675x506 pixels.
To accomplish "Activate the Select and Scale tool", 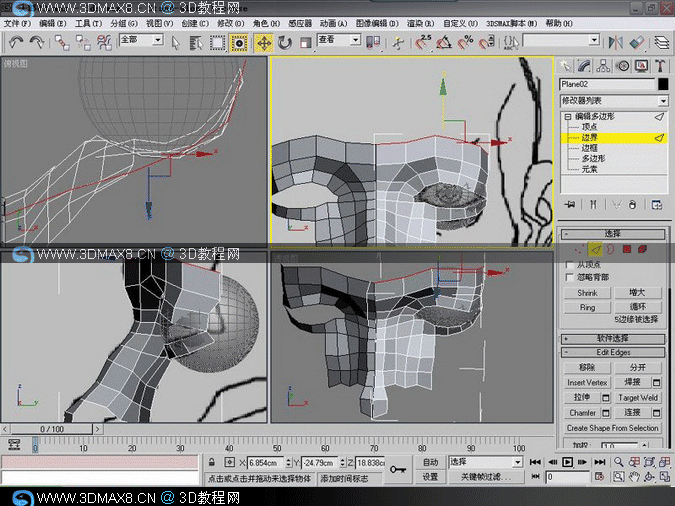I will pos(306,43).
